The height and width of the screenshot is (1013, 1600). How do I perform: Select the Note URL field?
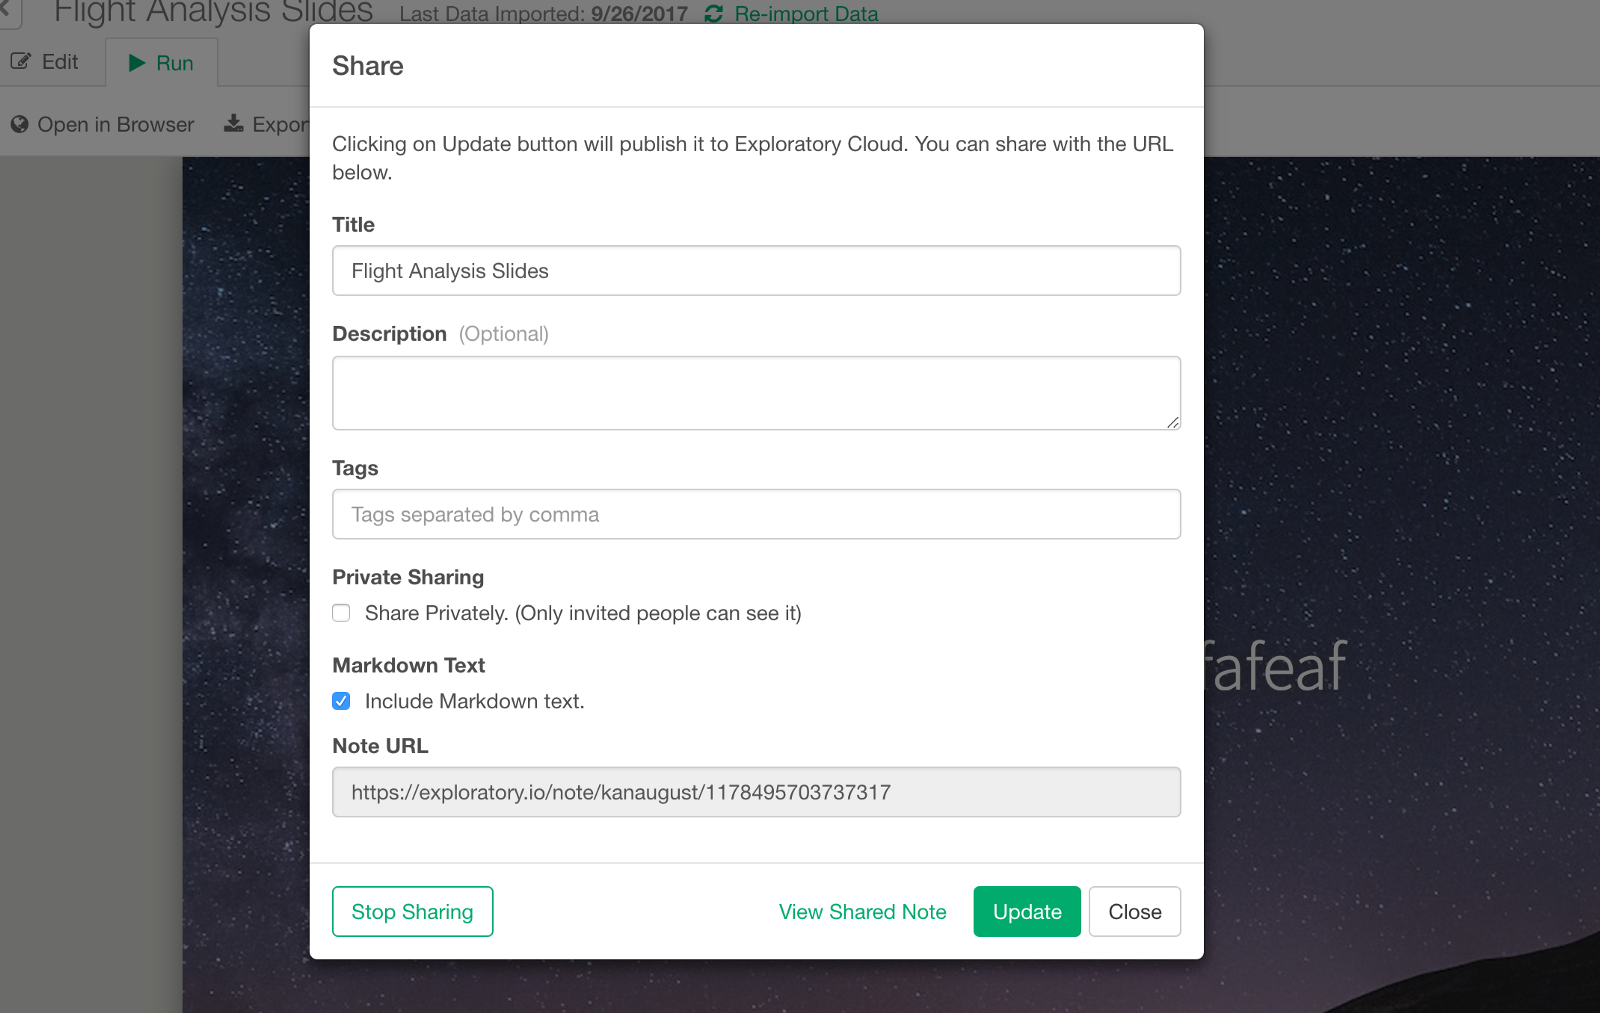pyautogui.click(x=757, y=792)
